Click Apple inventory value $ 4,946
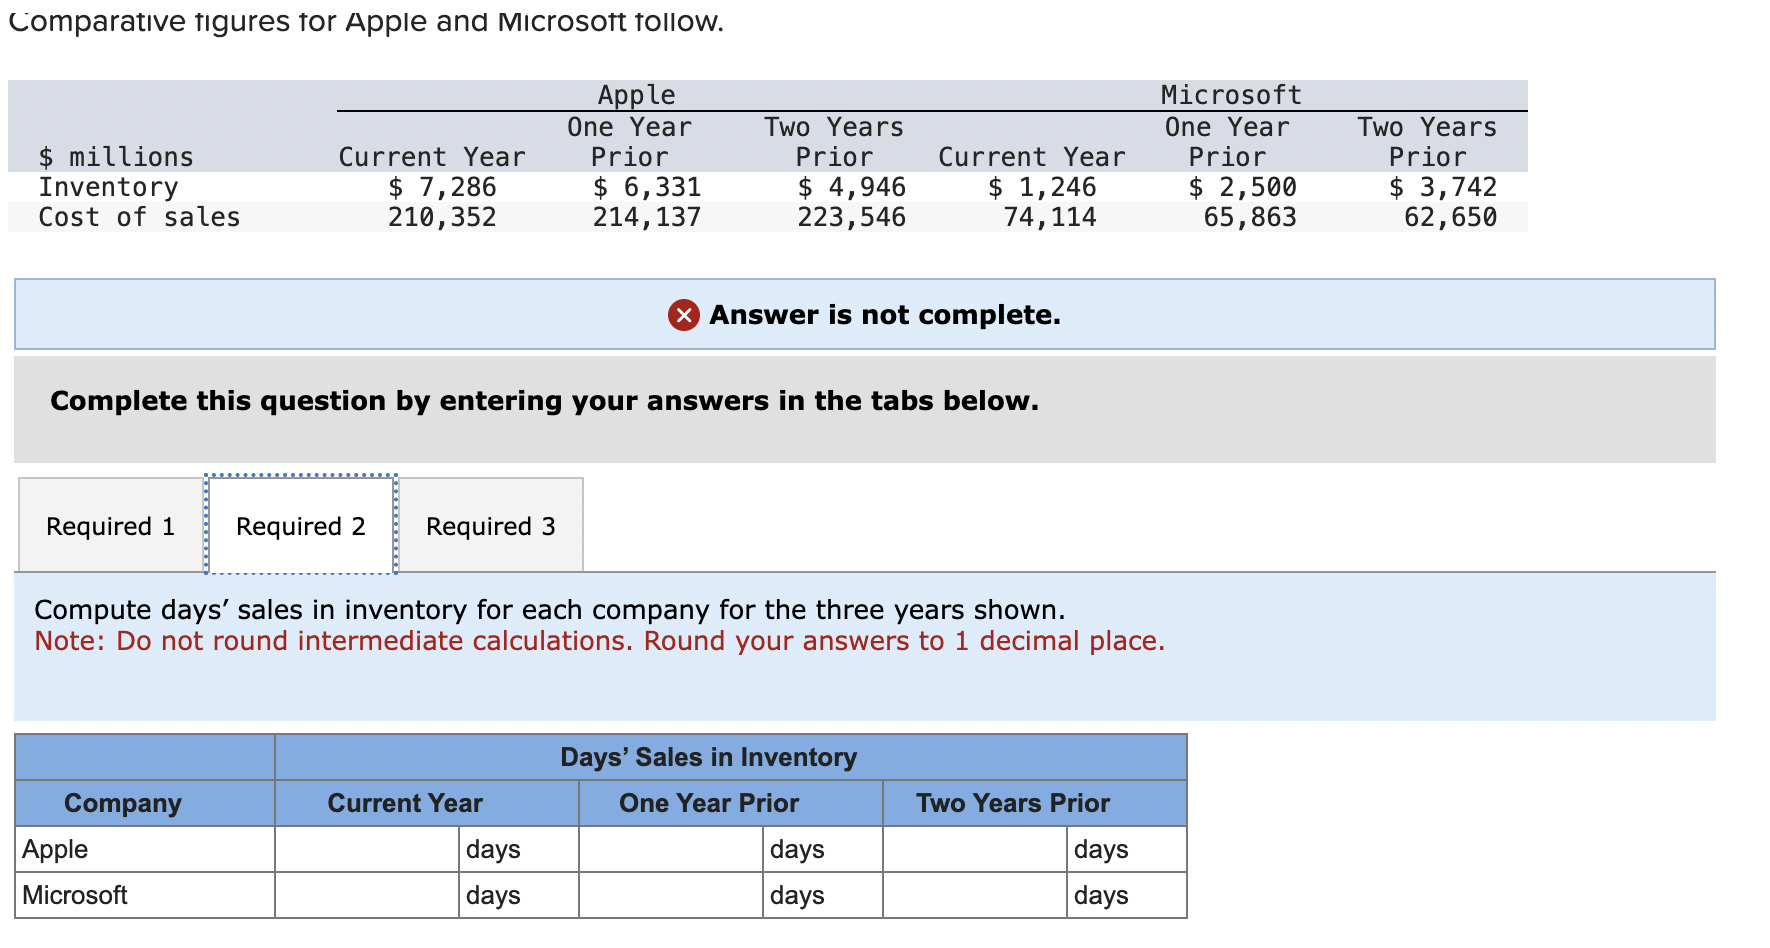 [852, 187]
